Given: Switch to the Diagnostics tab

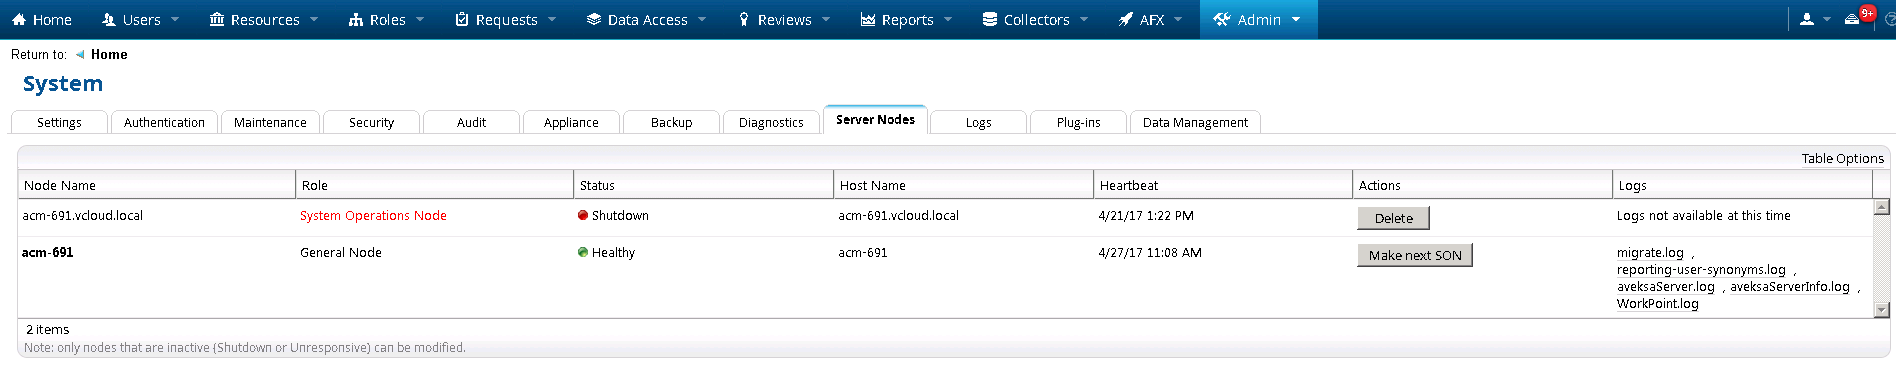Looking at the screenshot, I should 771,122.
